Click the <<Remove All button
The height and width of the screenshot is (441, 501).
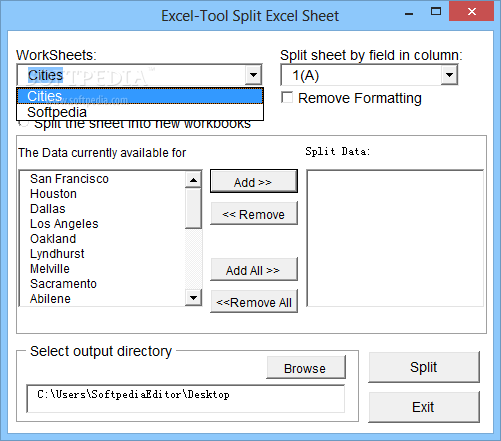pos(254,301)
